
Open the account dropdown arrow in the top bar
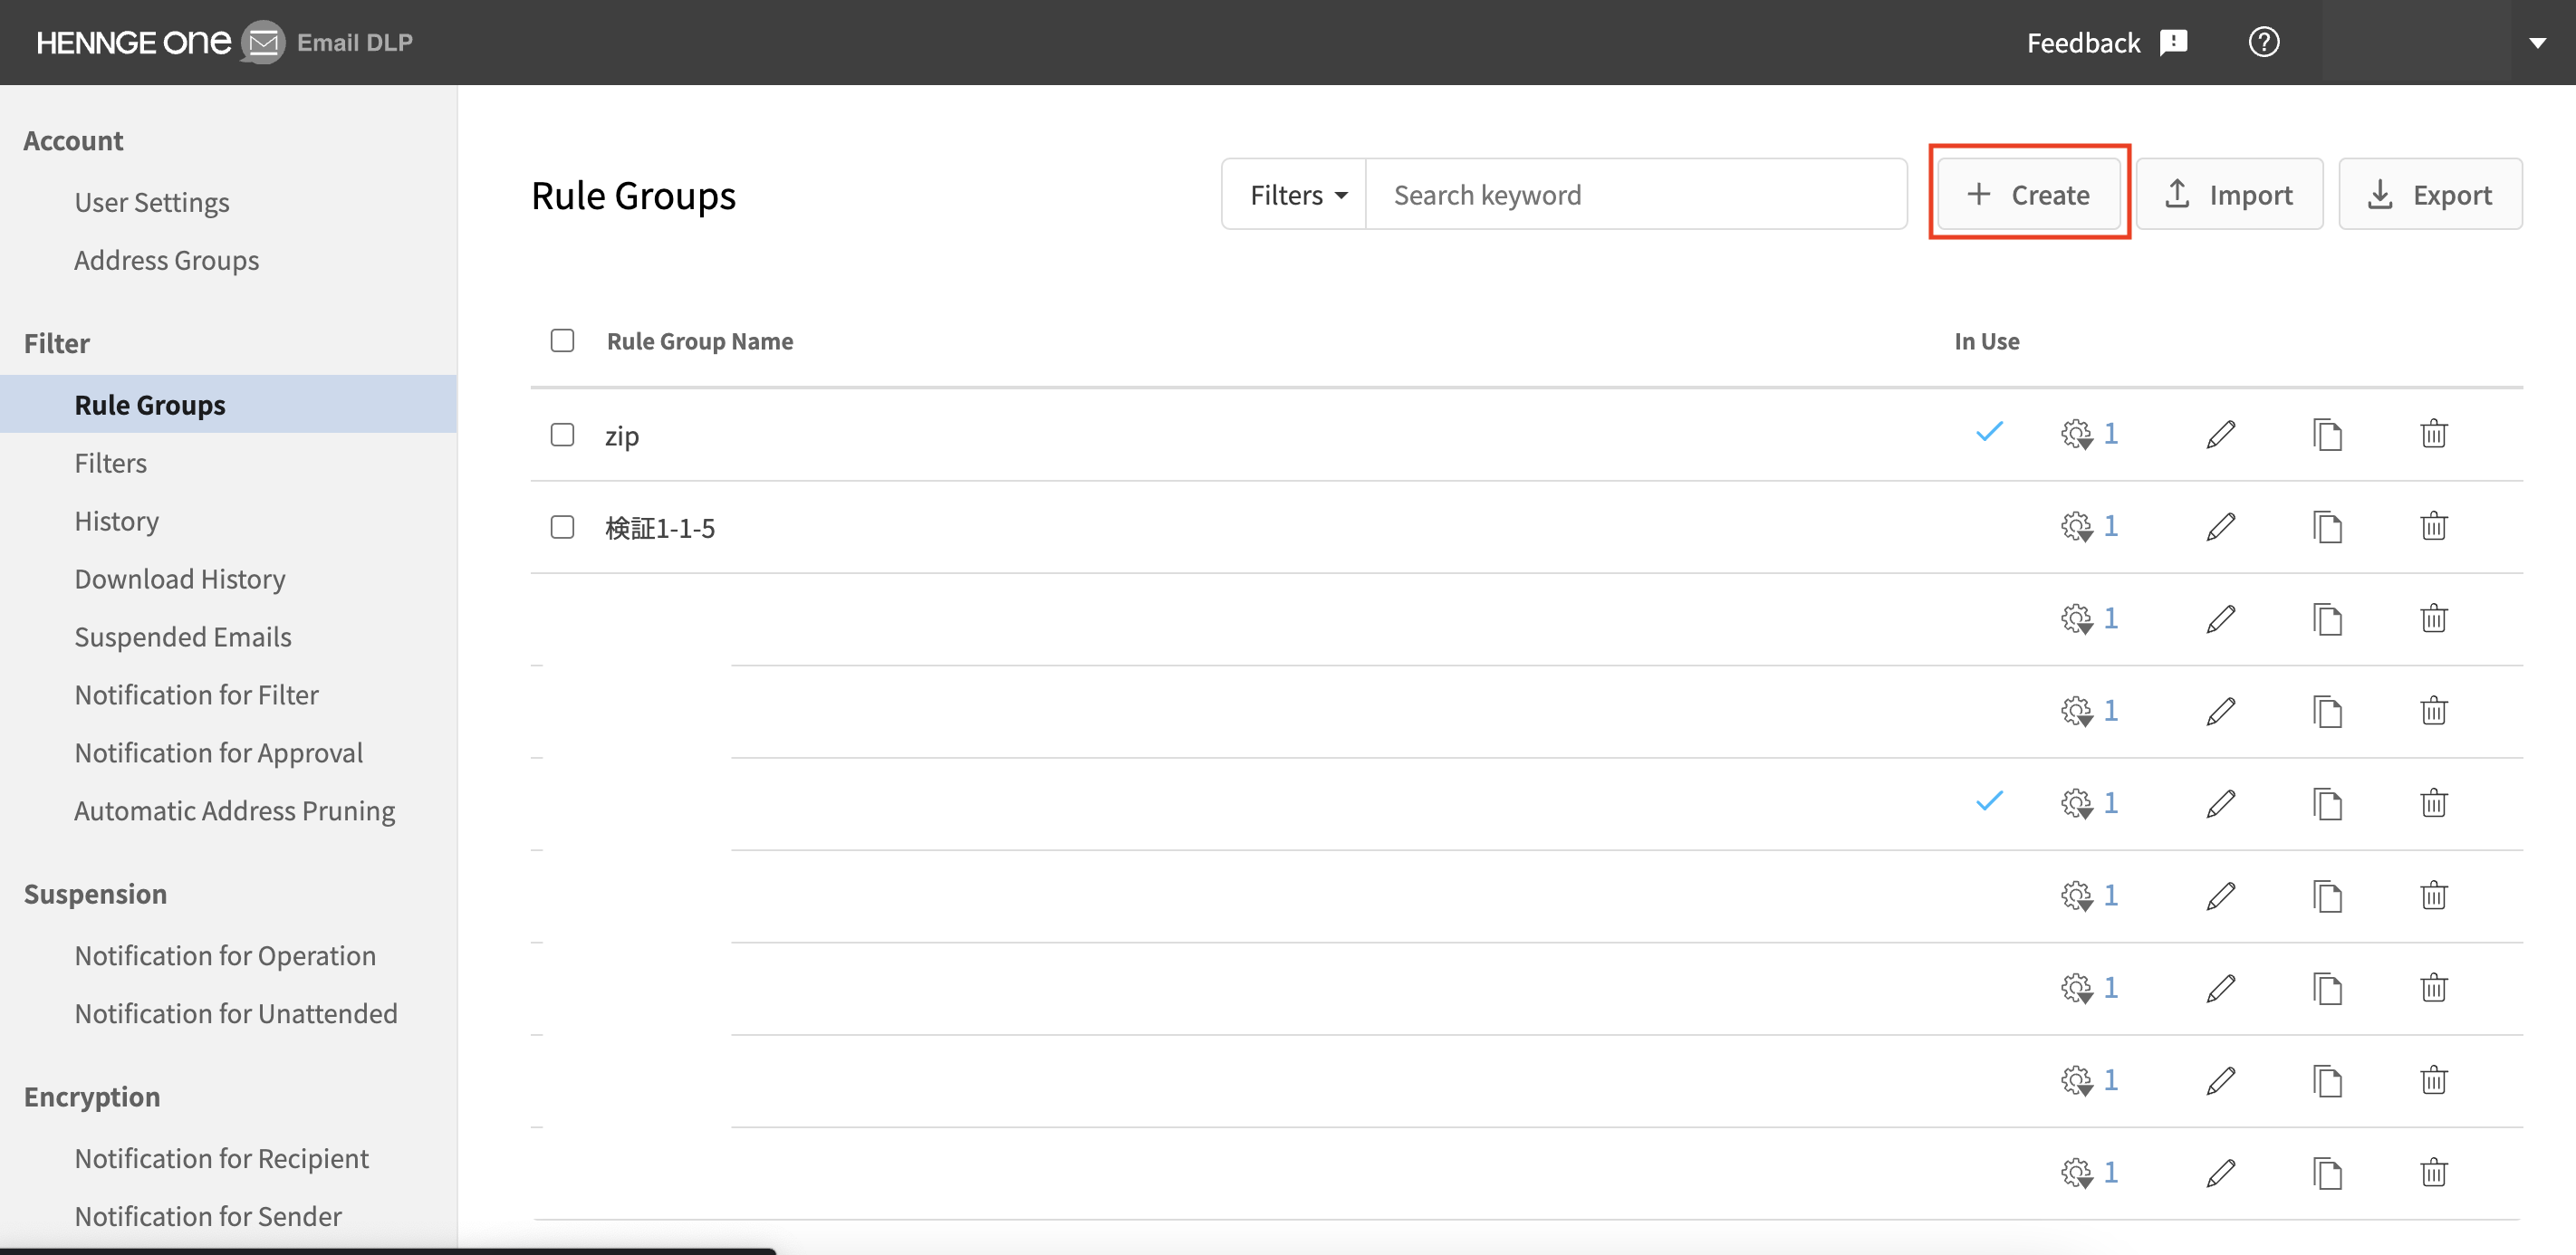2537,43
